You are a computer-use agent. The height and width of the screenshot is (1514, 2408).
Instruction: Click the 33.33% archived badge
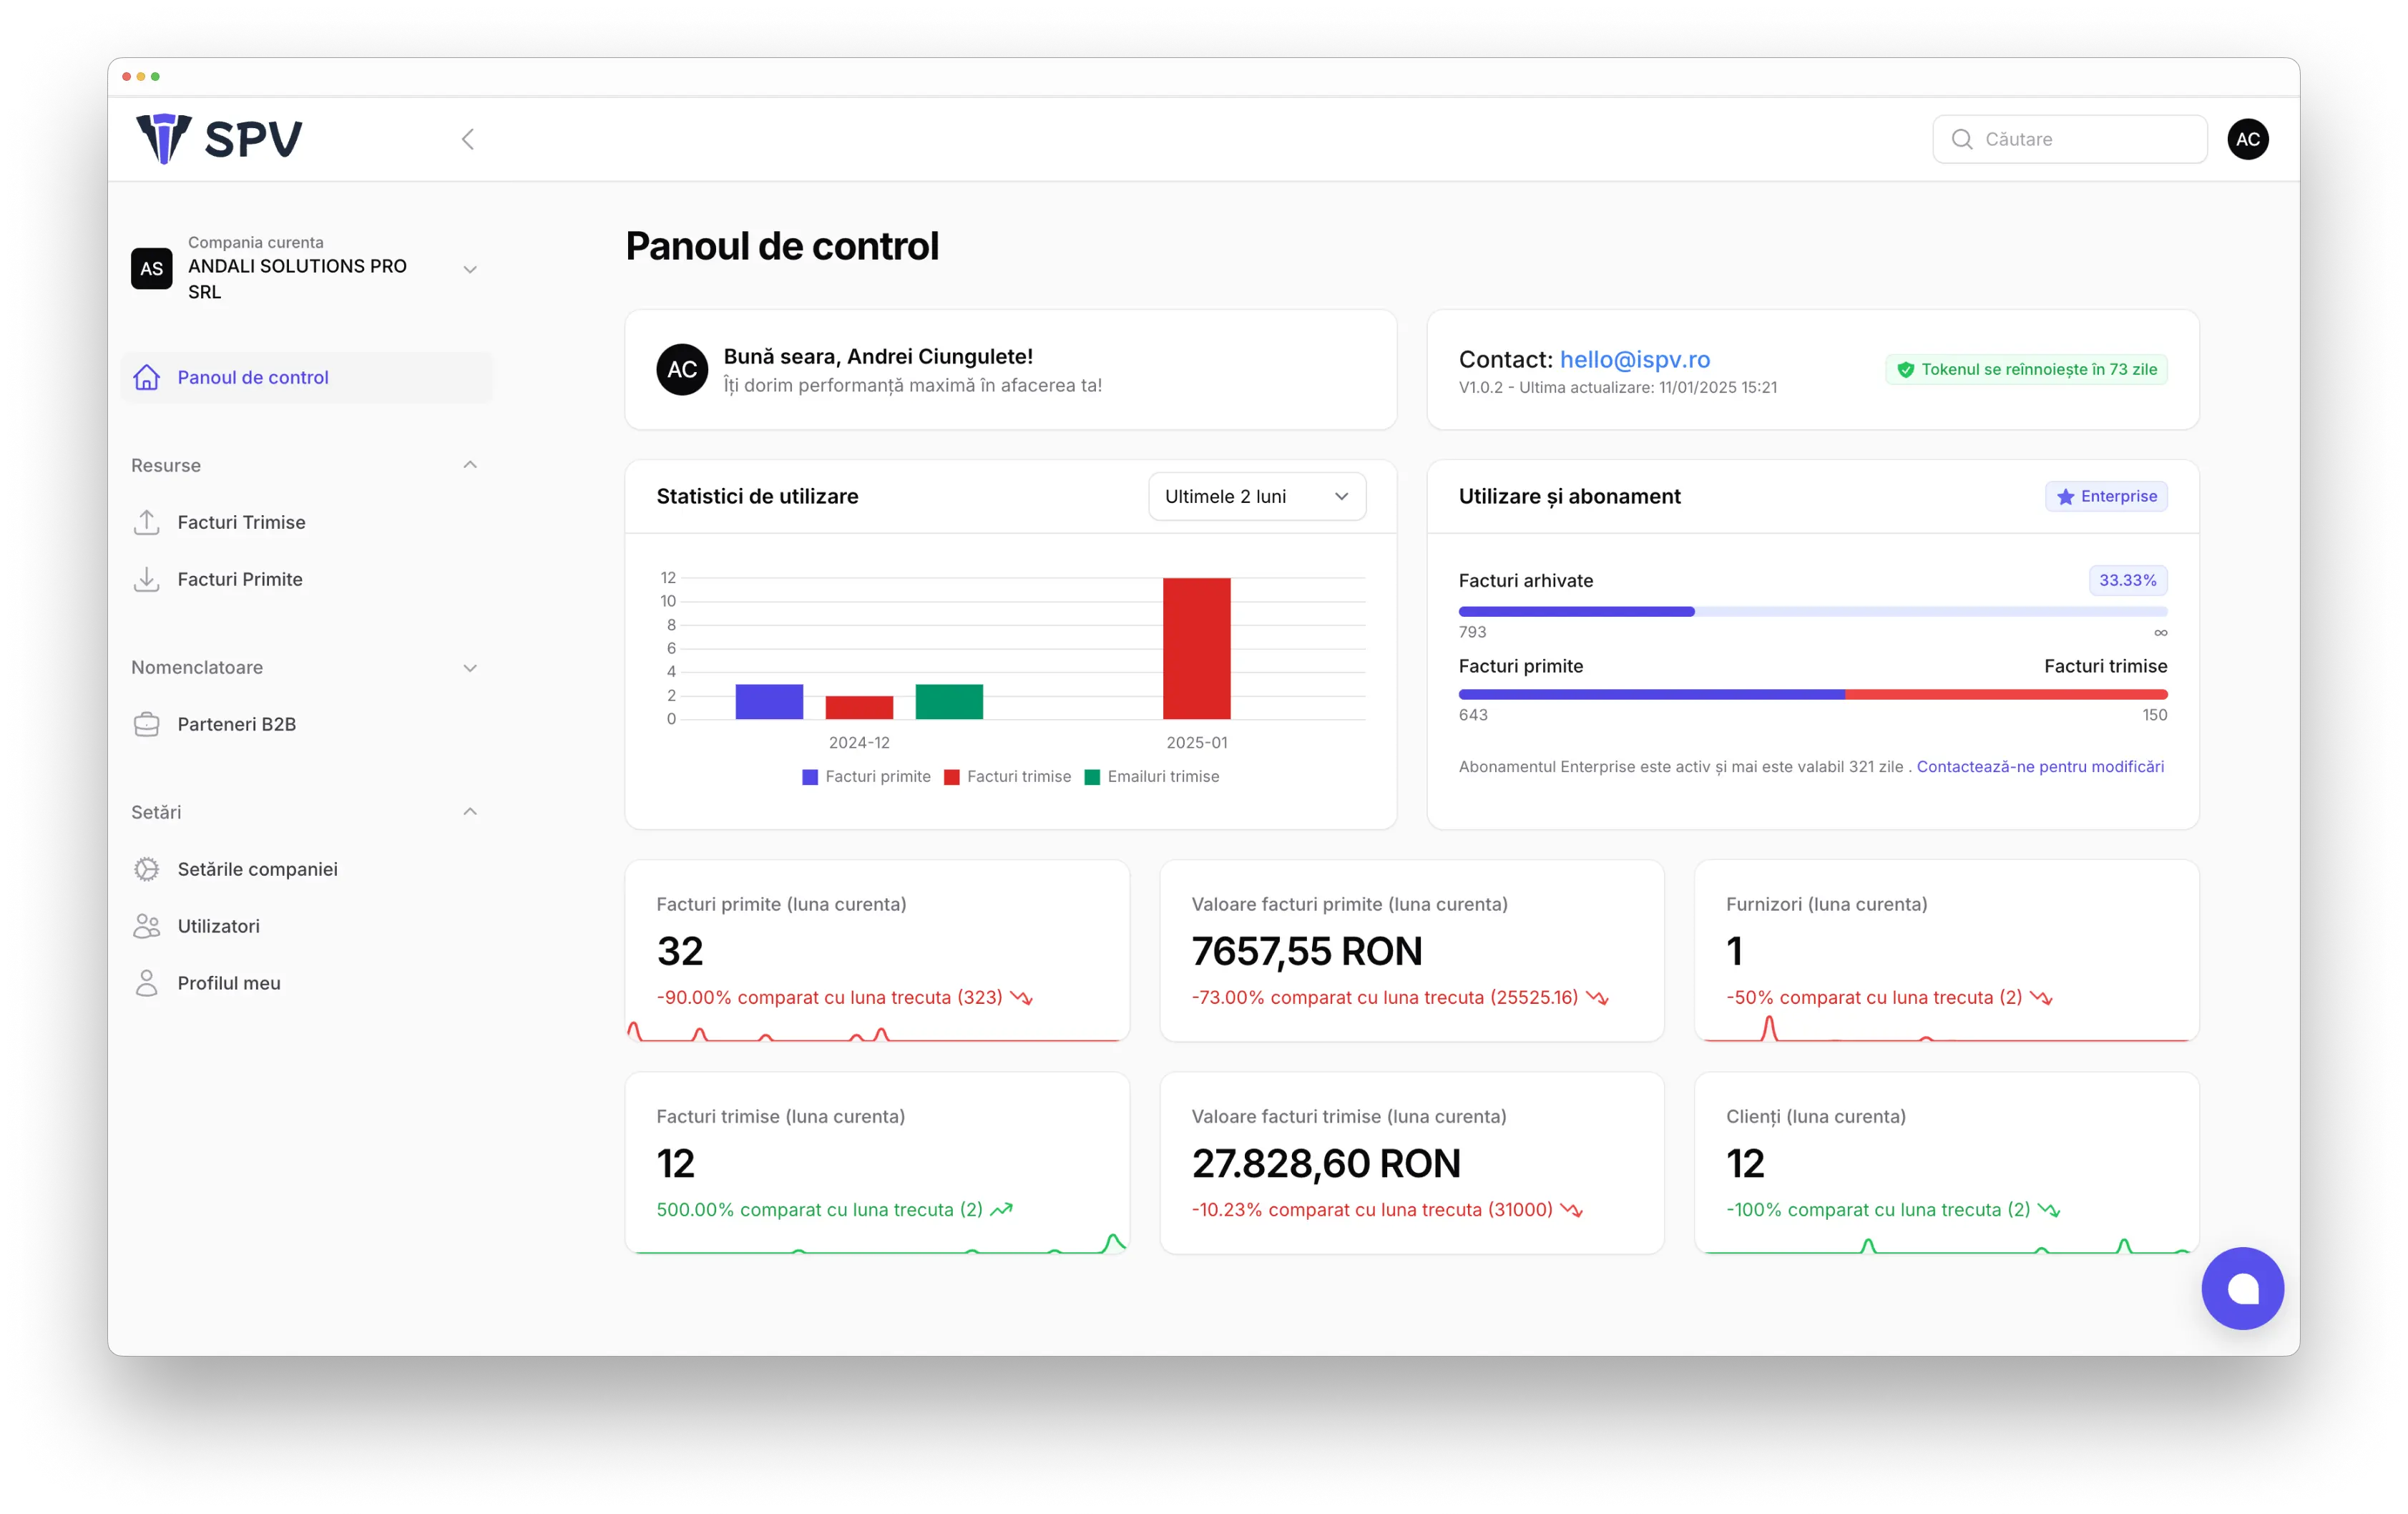pyautogui.click(x=2127, y=580)
